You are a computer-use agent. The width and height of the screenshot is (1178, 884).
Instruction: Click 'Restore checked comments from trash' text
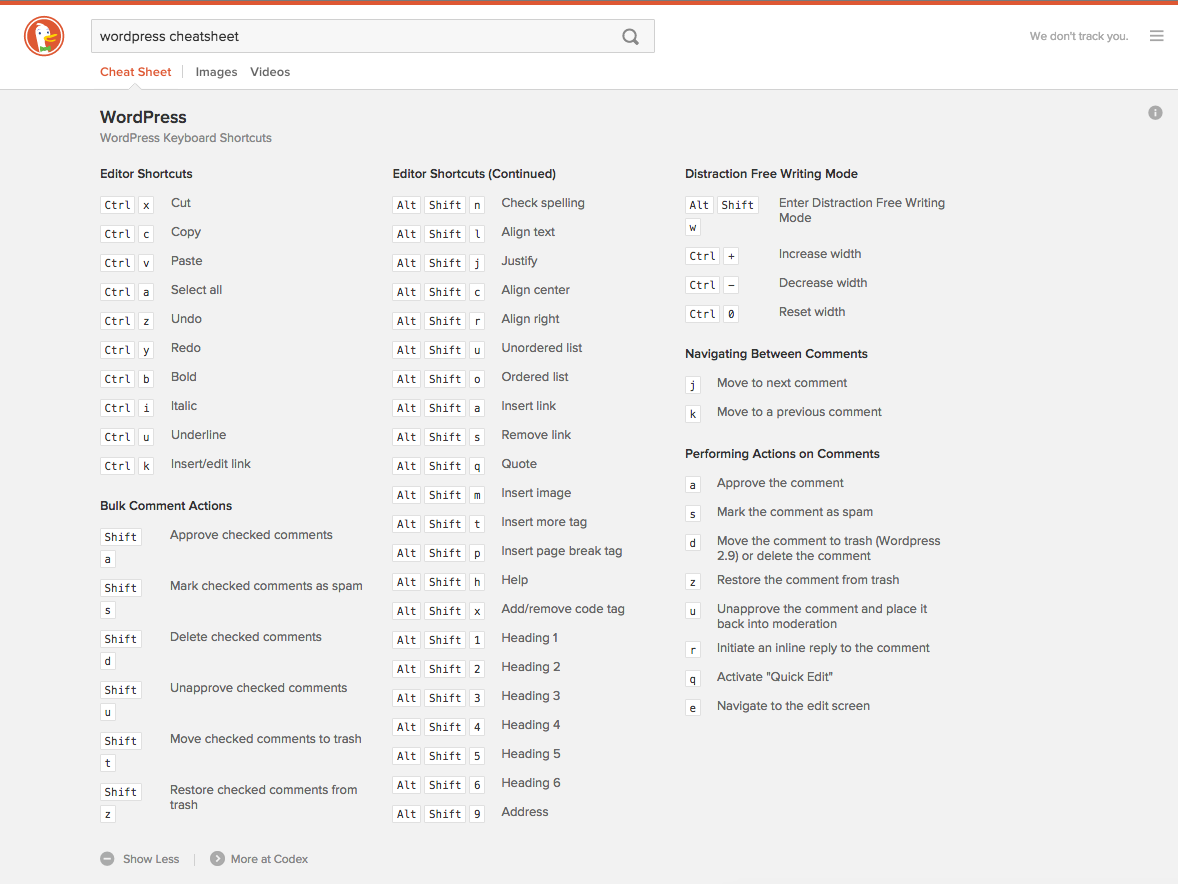tap(264, 798)
